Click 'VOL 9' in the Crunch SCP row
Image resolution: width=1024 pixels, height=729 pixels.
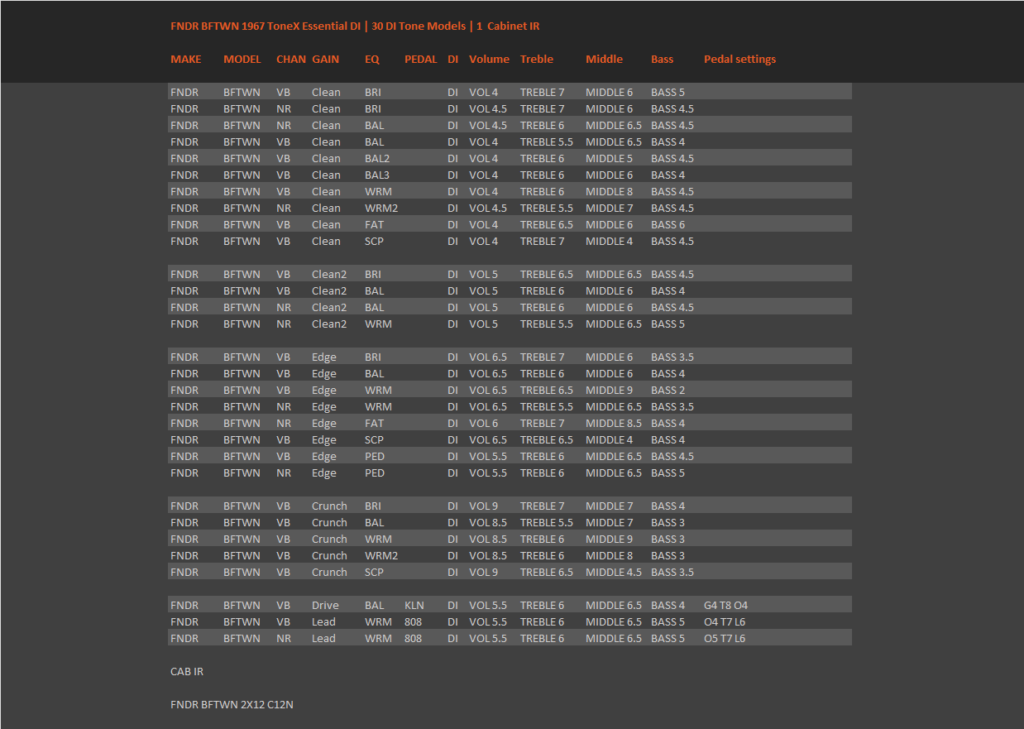click(x=483, y=572)
